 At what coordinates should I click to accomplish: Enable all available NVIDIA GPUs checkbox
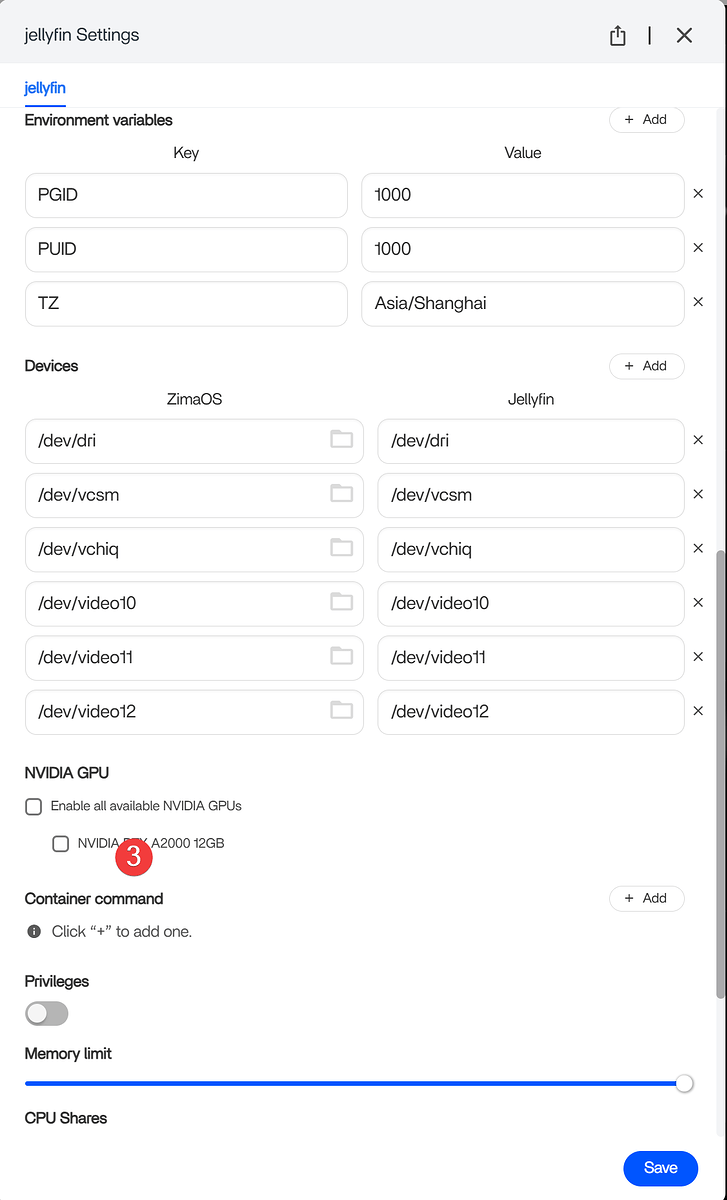(34, 806)
